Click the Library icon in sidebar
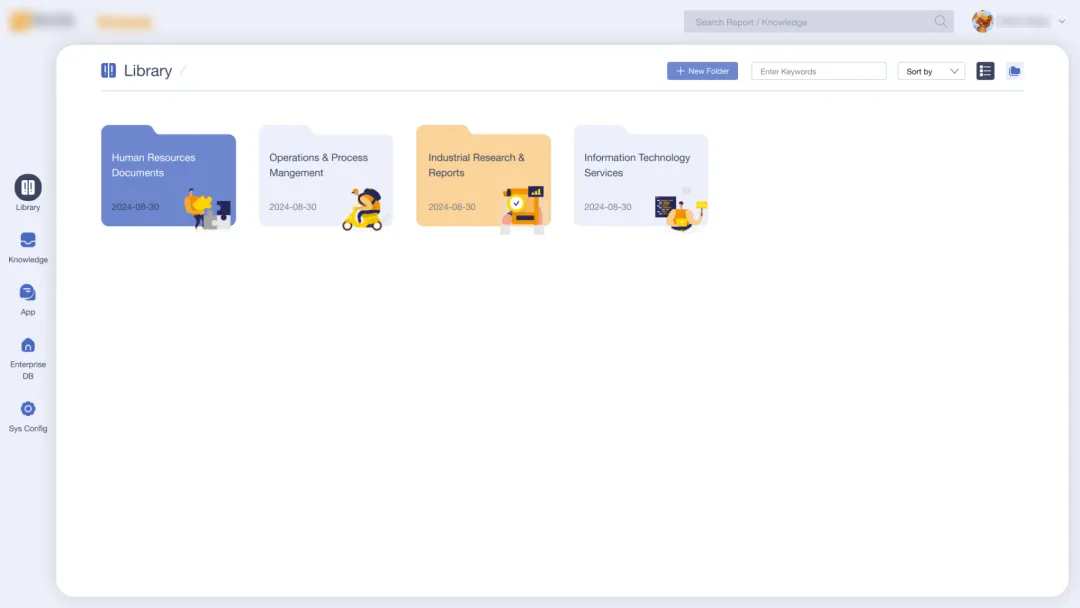1080x608 pixels. pyautogui.click(x=28, y=187)
